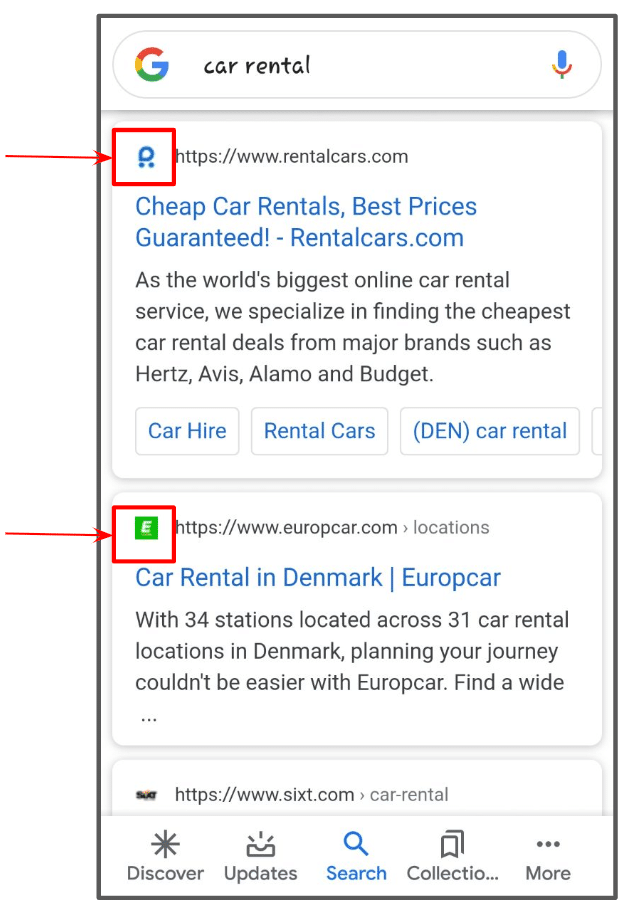Tap the Europcar snippet about 34 stations
The image size is (622, 906).
[352, 666]
